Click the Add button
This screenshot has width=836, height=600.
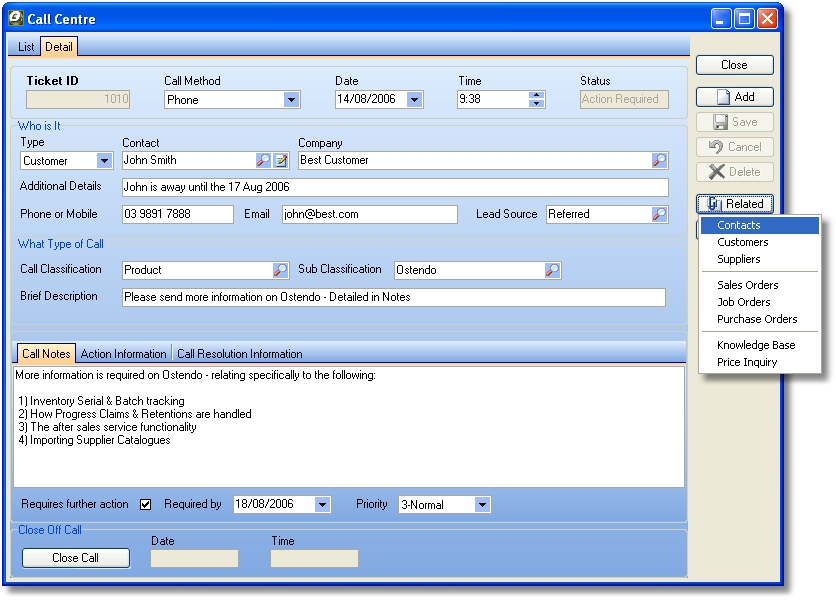pyautogui.click(x=735, y=97)
